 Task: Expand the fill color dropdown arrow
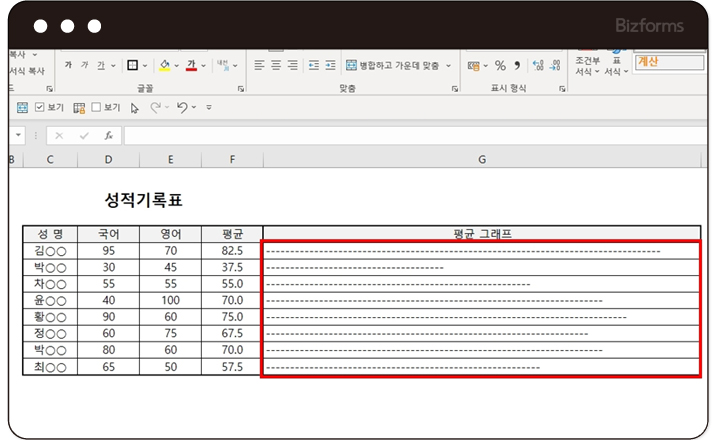tap(176, 66)
